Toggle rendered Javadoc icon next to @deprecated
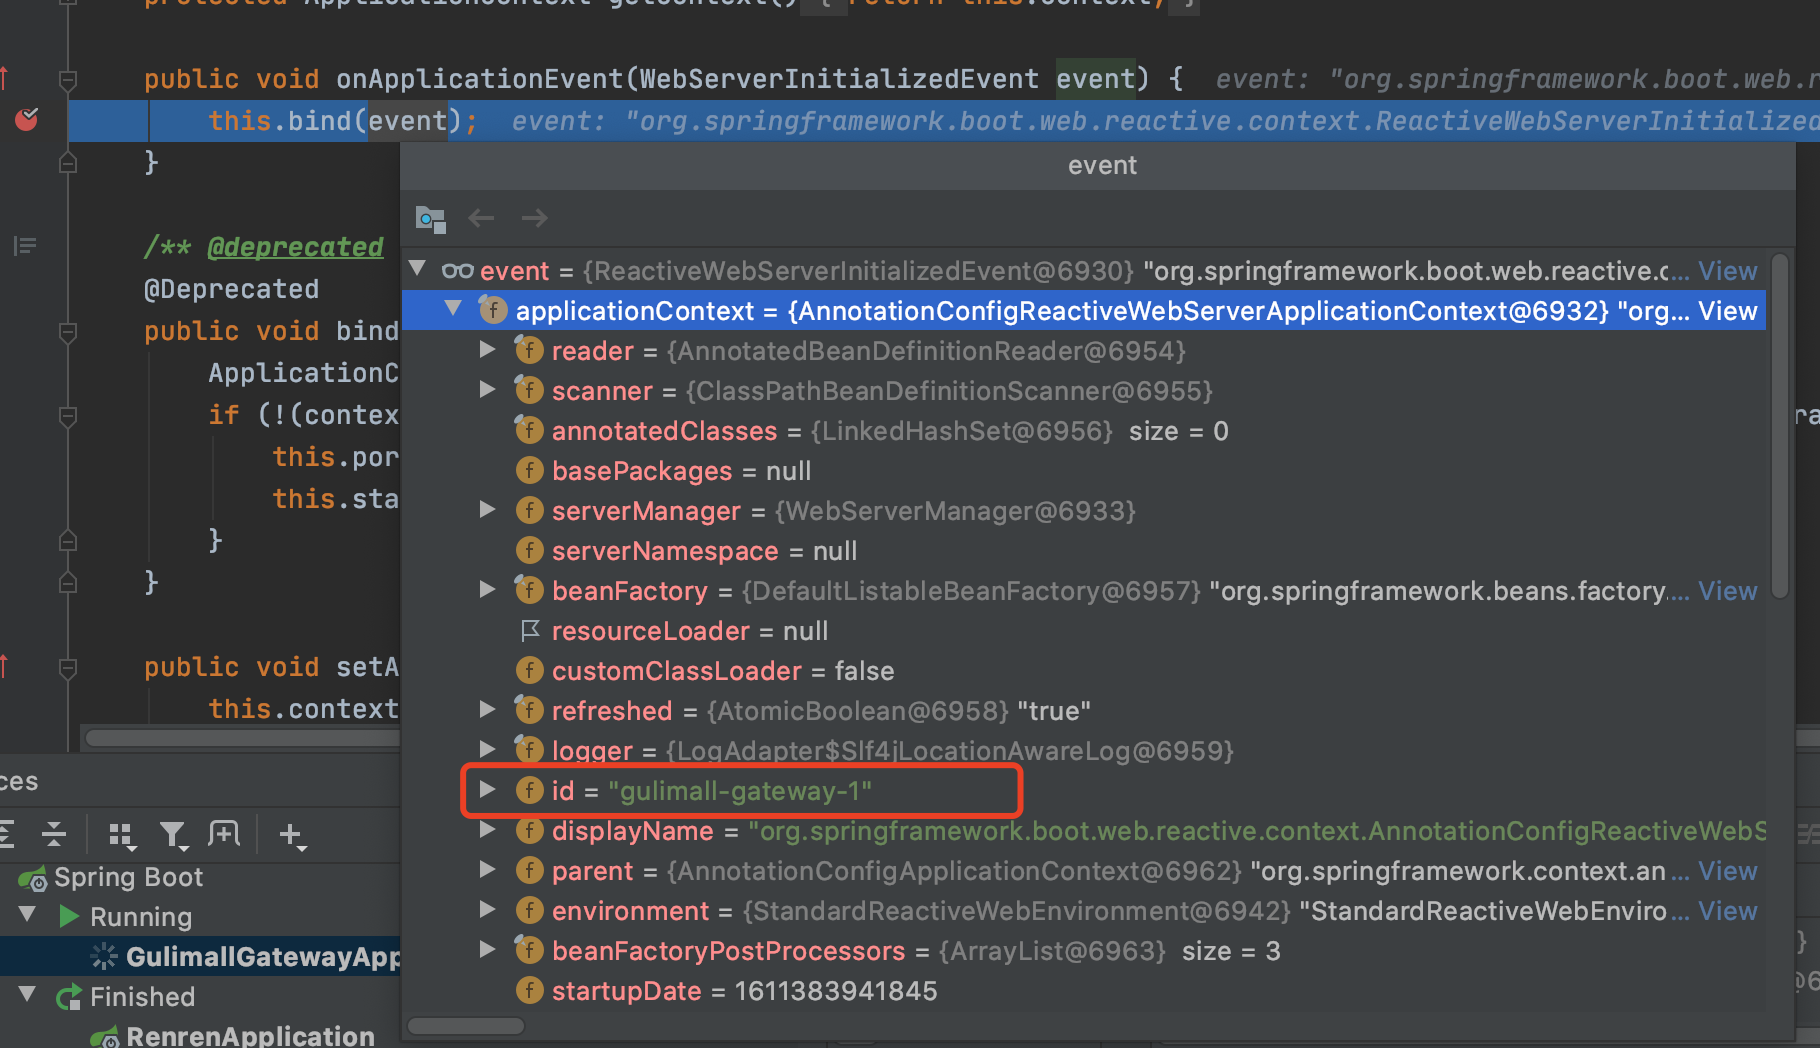This screenshot has width=1820, height=1048. point(26,246)
